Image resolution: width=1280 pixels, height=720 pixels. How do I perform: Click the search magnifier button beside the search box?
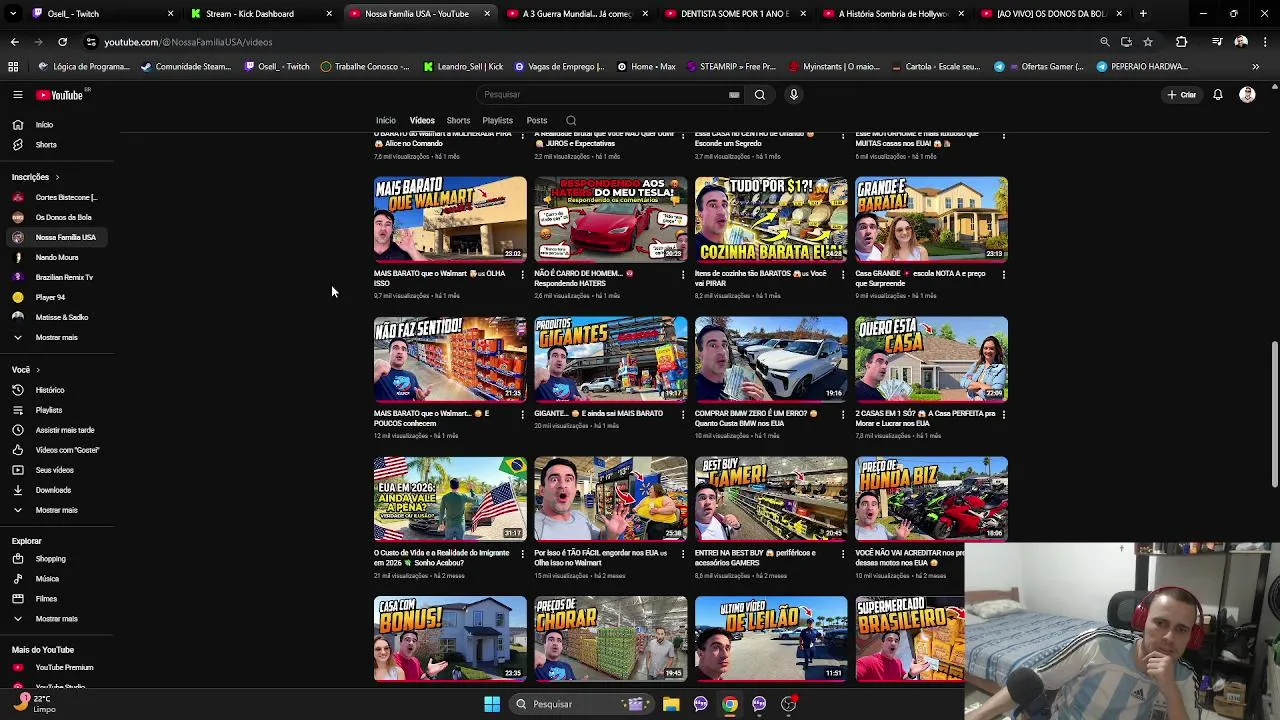(x=760, y=95)
